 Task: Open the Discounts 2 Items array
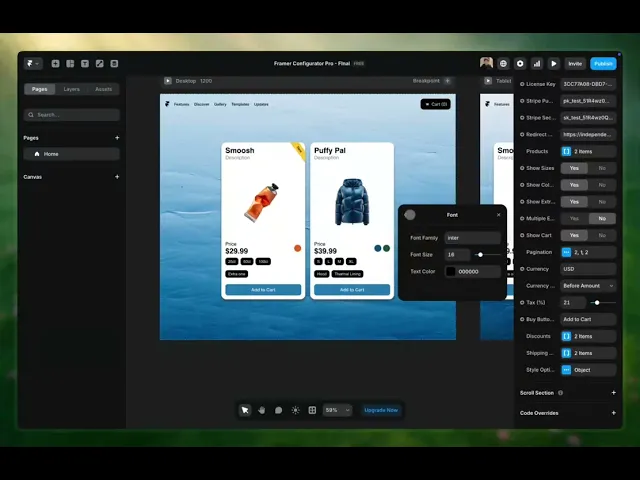pyautogui.click(x=588, y=336)
